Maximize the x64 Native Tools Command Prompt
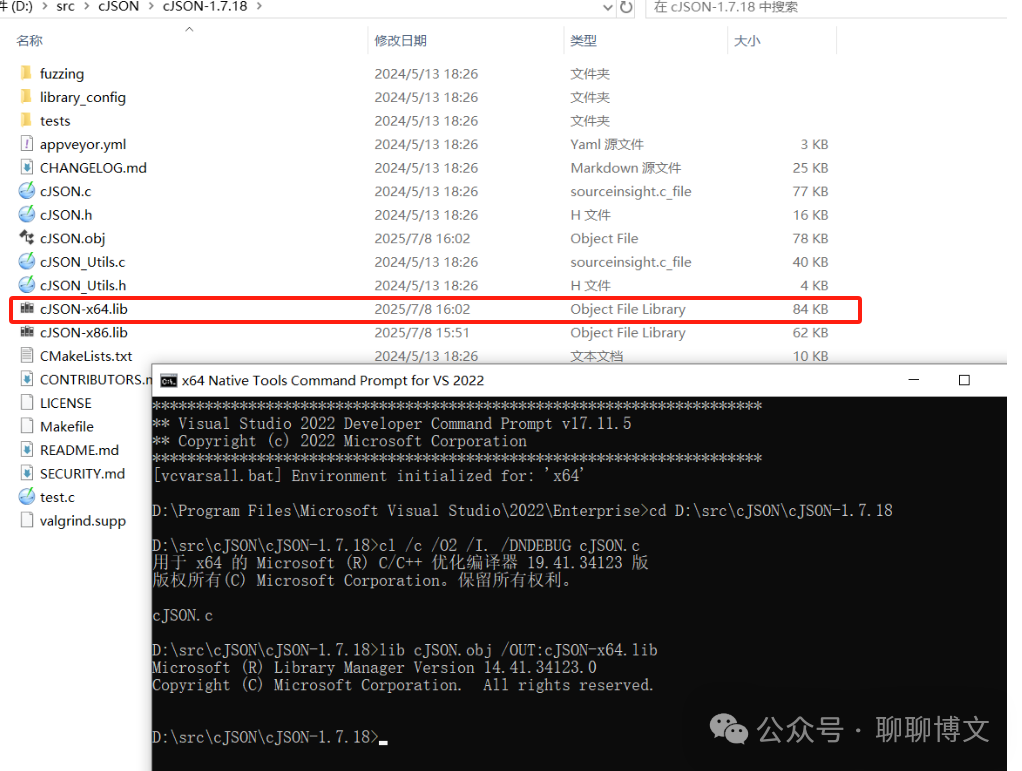The image size is (1022, 771). [x=964, y=379]
